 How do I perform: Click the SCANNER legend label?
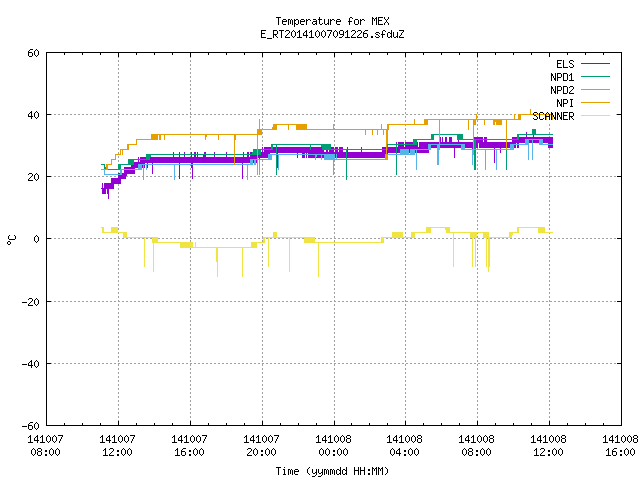click(x=553, y=116)
